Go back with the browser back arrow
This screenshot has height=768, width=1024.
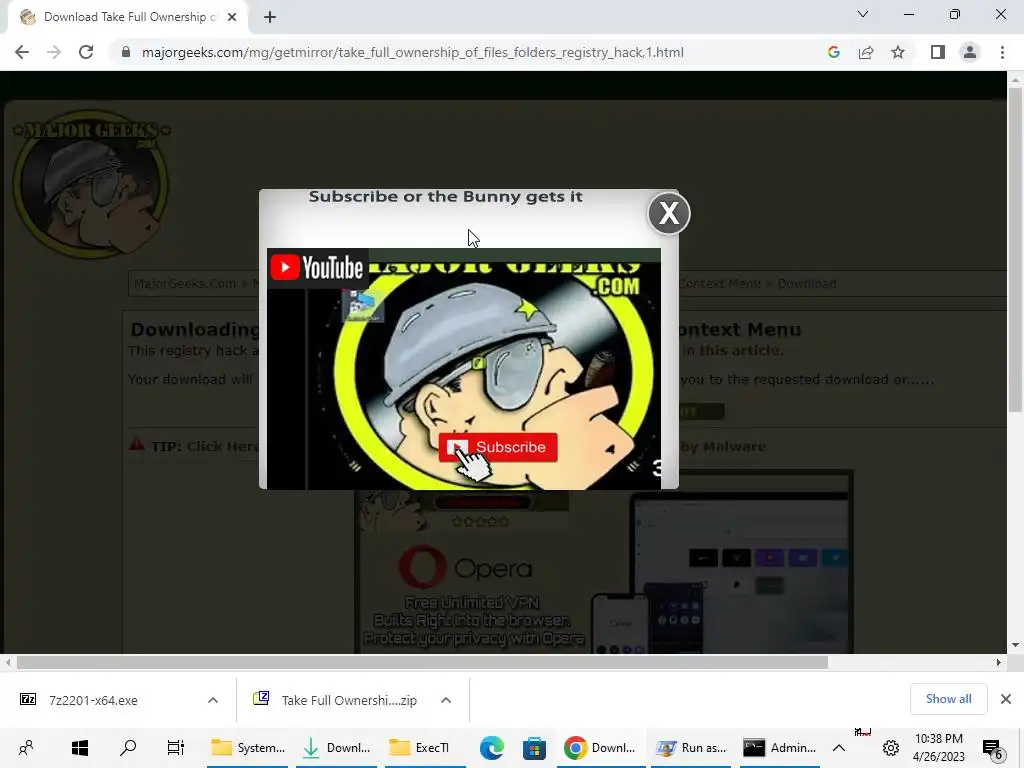click(x=22, y=52)
